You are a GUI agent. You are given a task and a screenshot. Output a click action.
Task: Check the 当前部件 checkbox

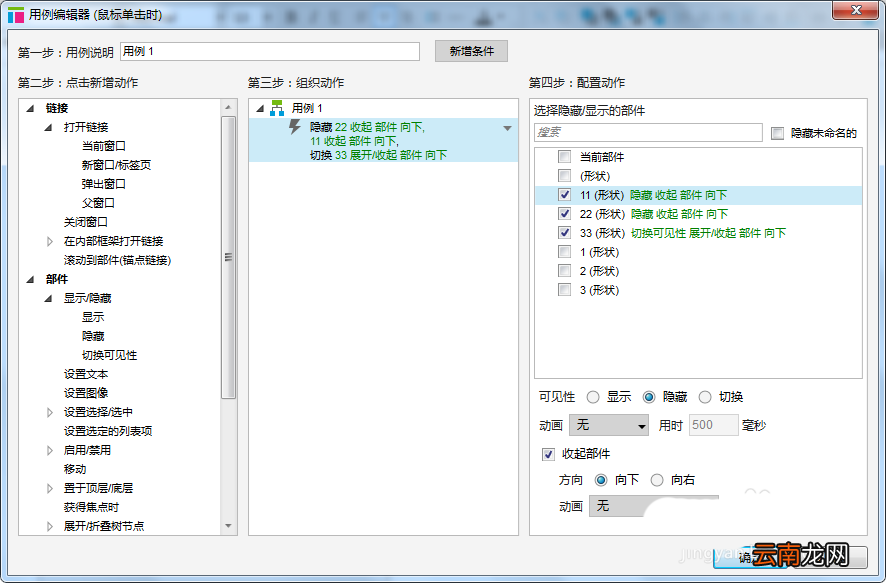(564, 156)
